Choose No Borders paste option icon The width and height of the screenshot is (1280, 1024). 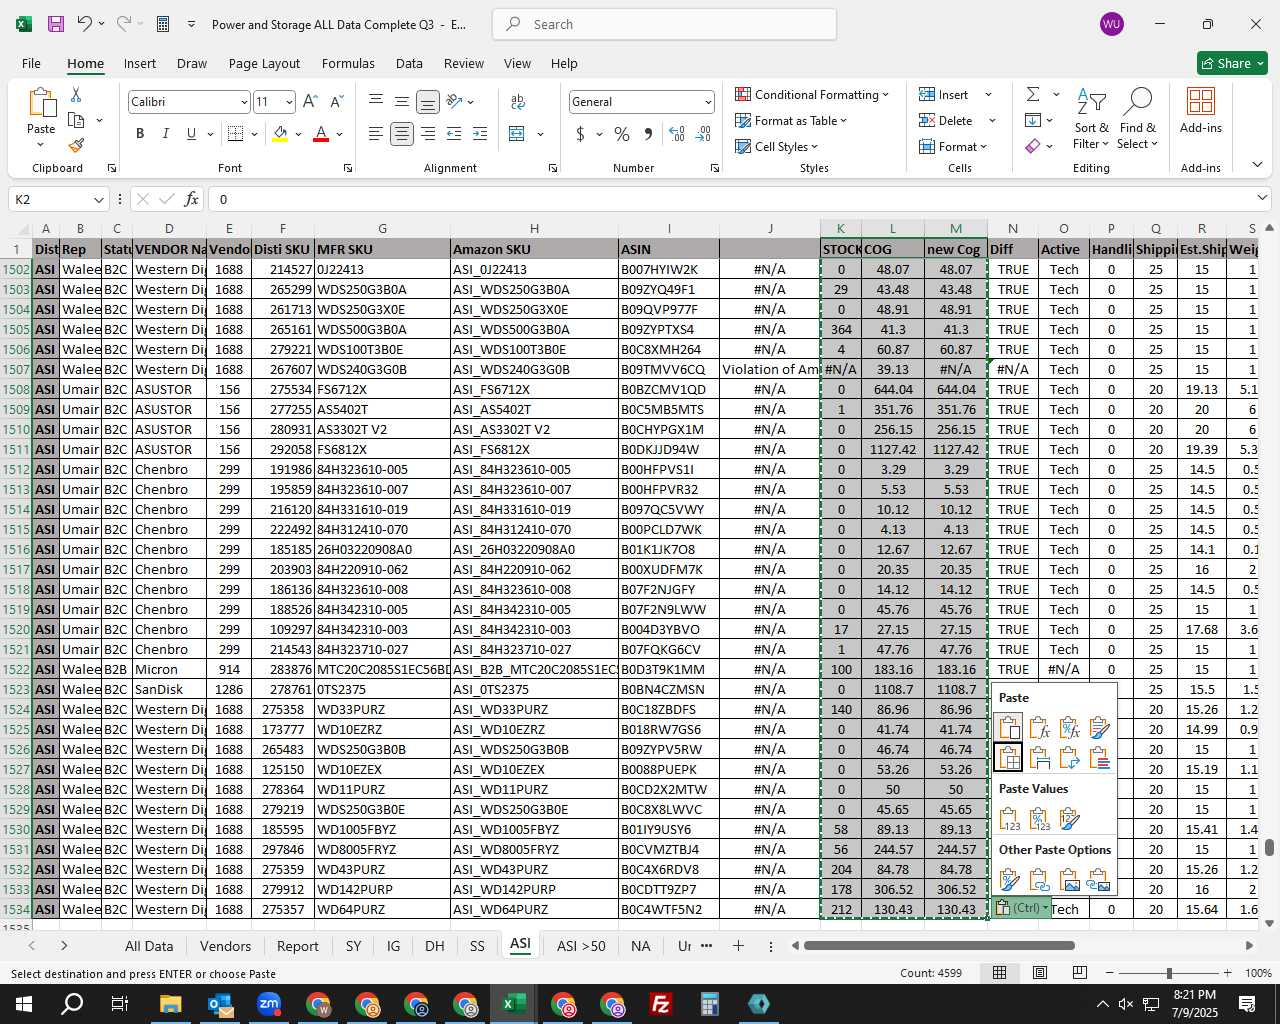(1009, 758)
